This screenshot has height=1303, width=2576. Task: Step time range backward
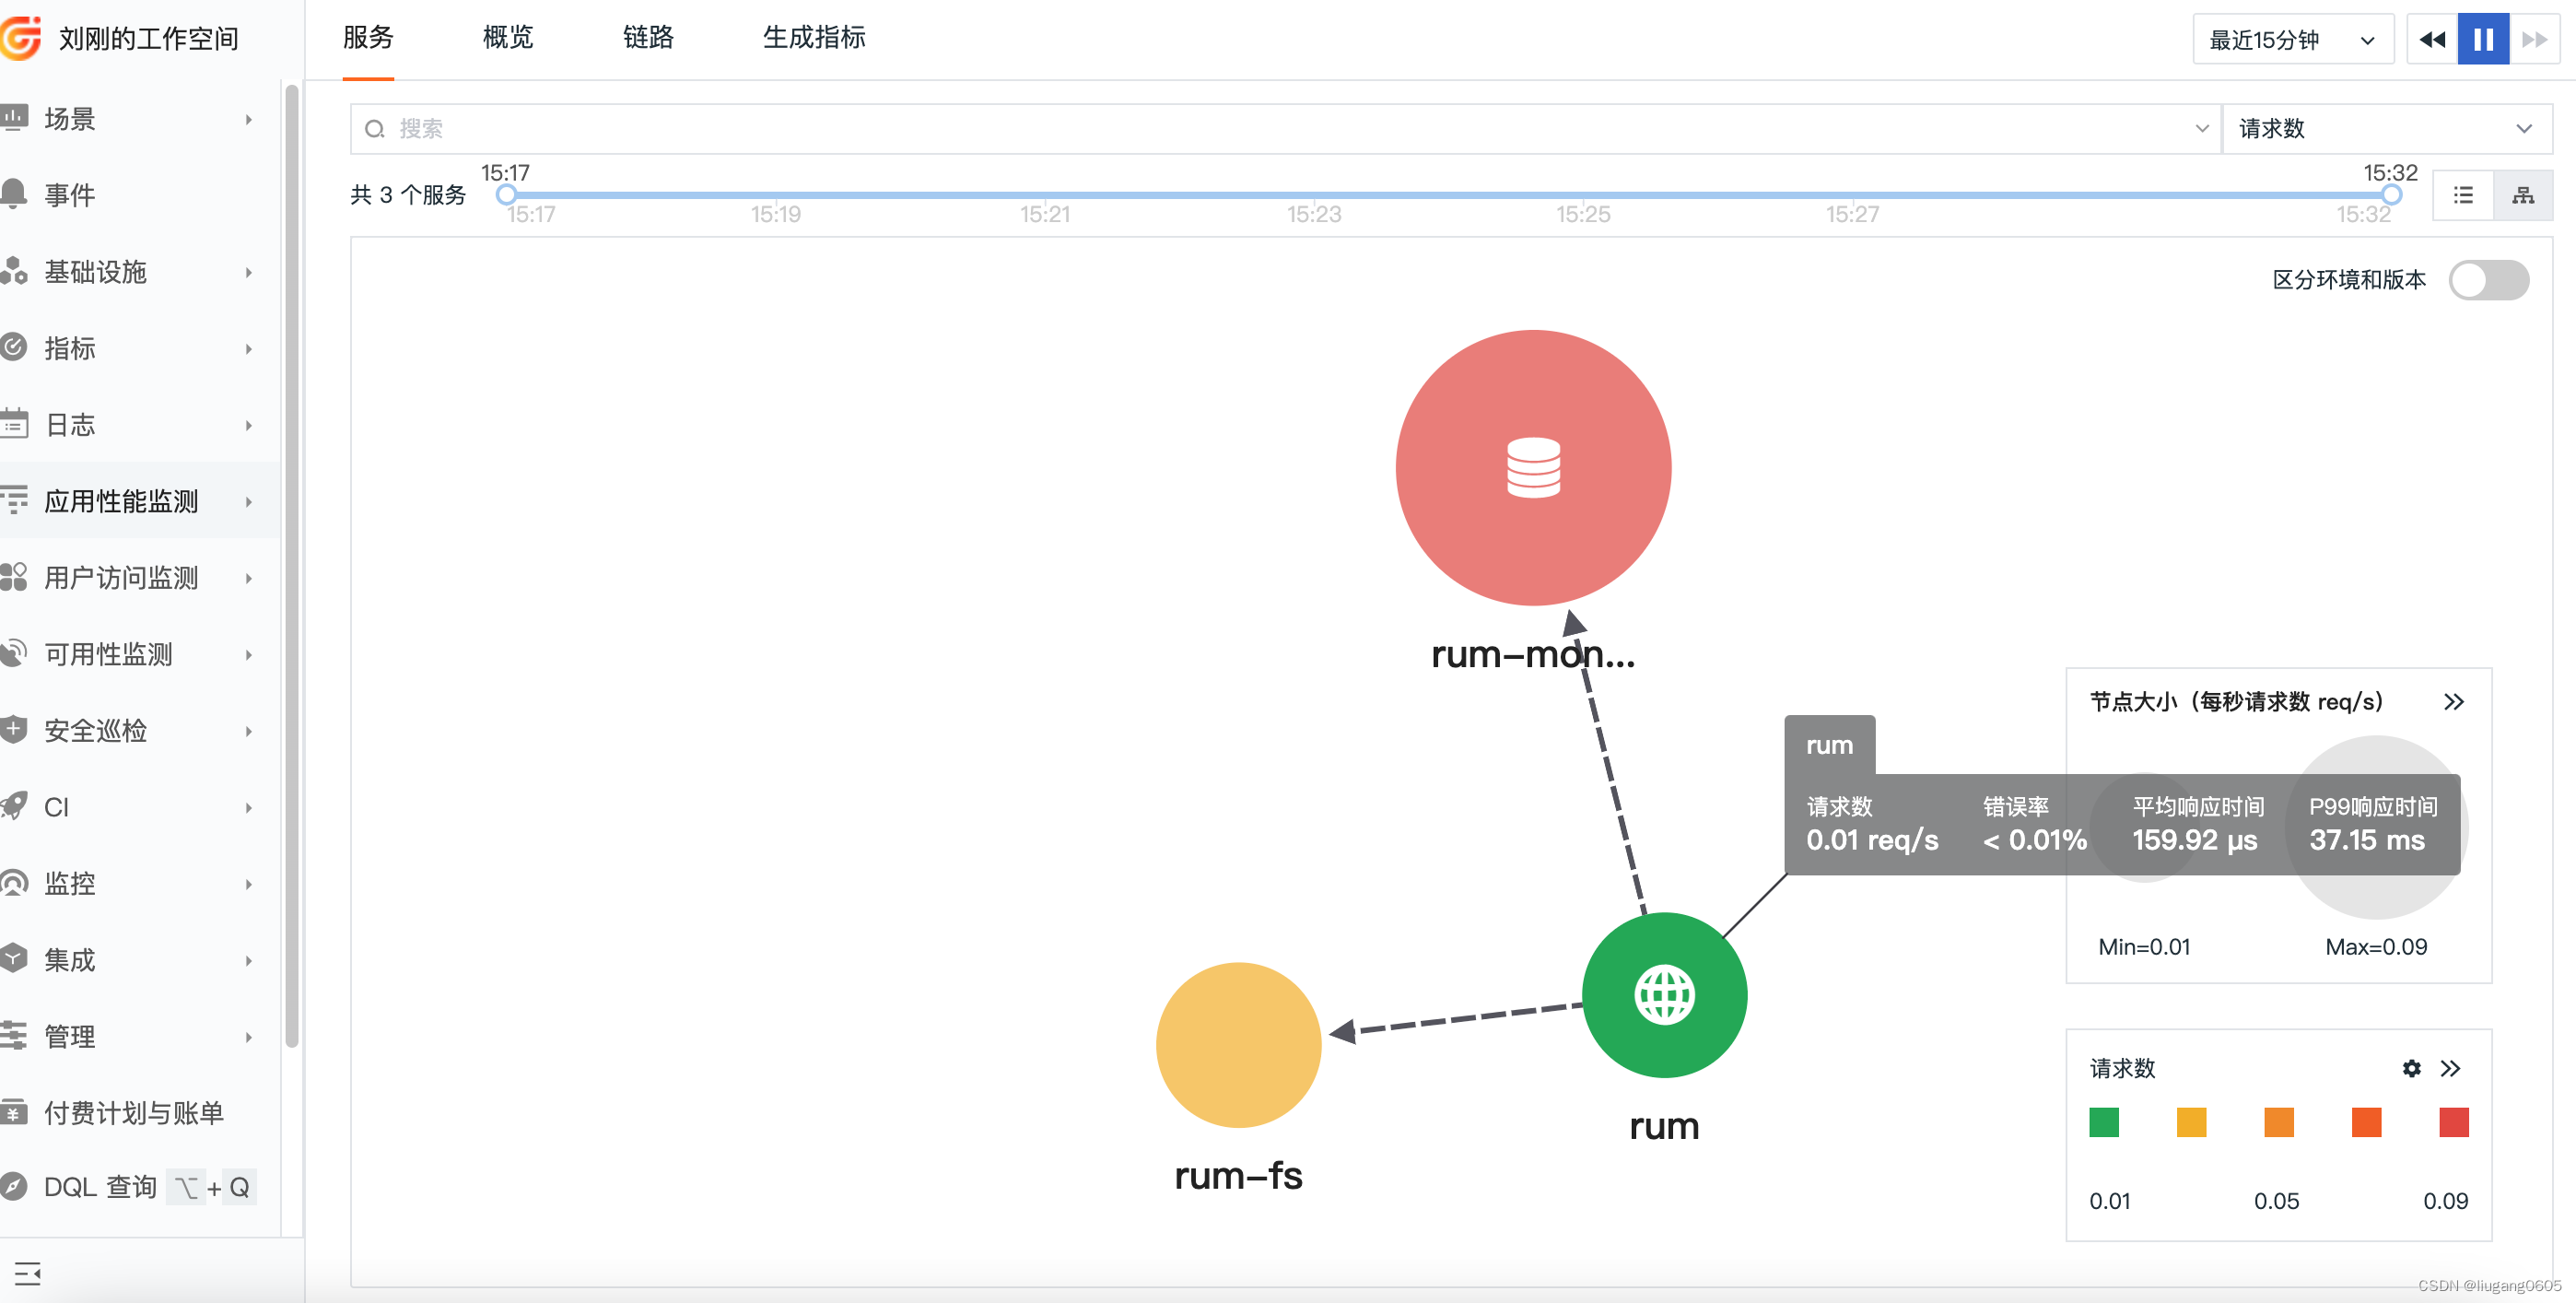(x=2432, y=40)
